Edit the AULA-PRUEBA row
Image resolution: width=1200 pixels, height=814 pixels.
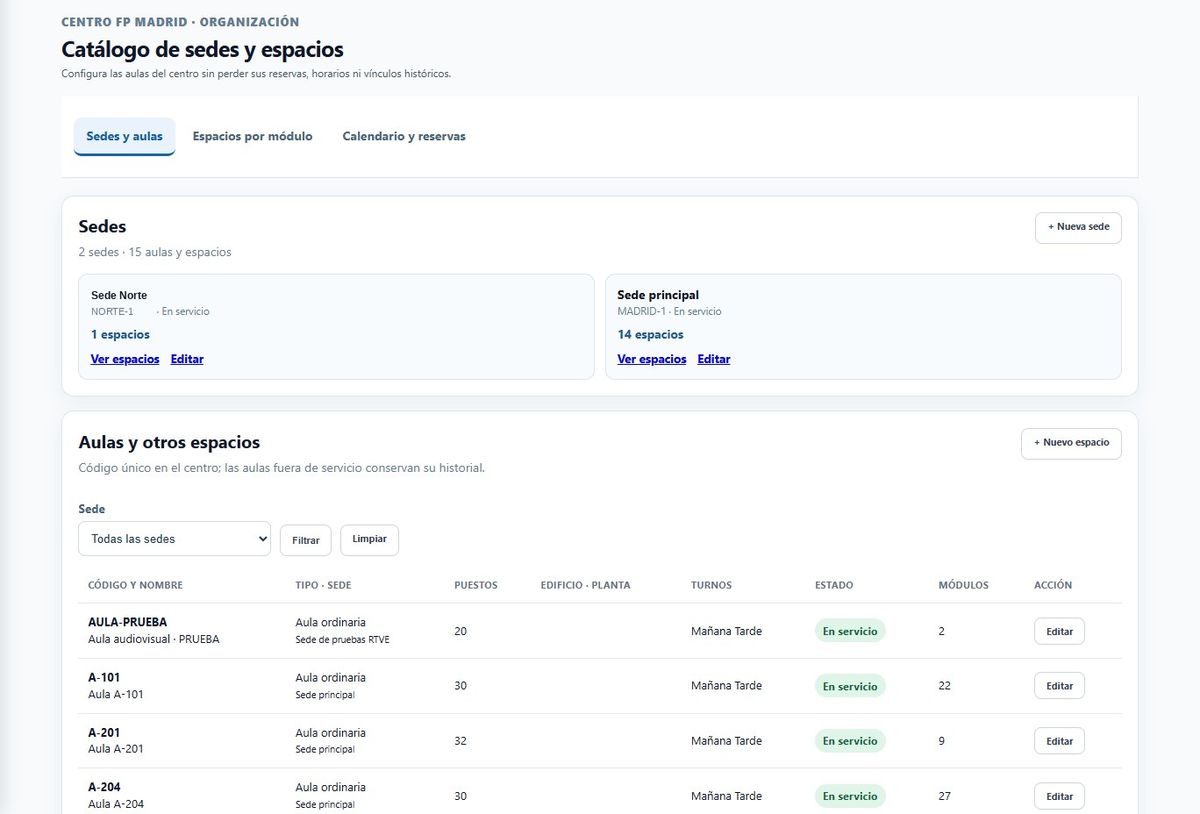tap(1059, 632)
